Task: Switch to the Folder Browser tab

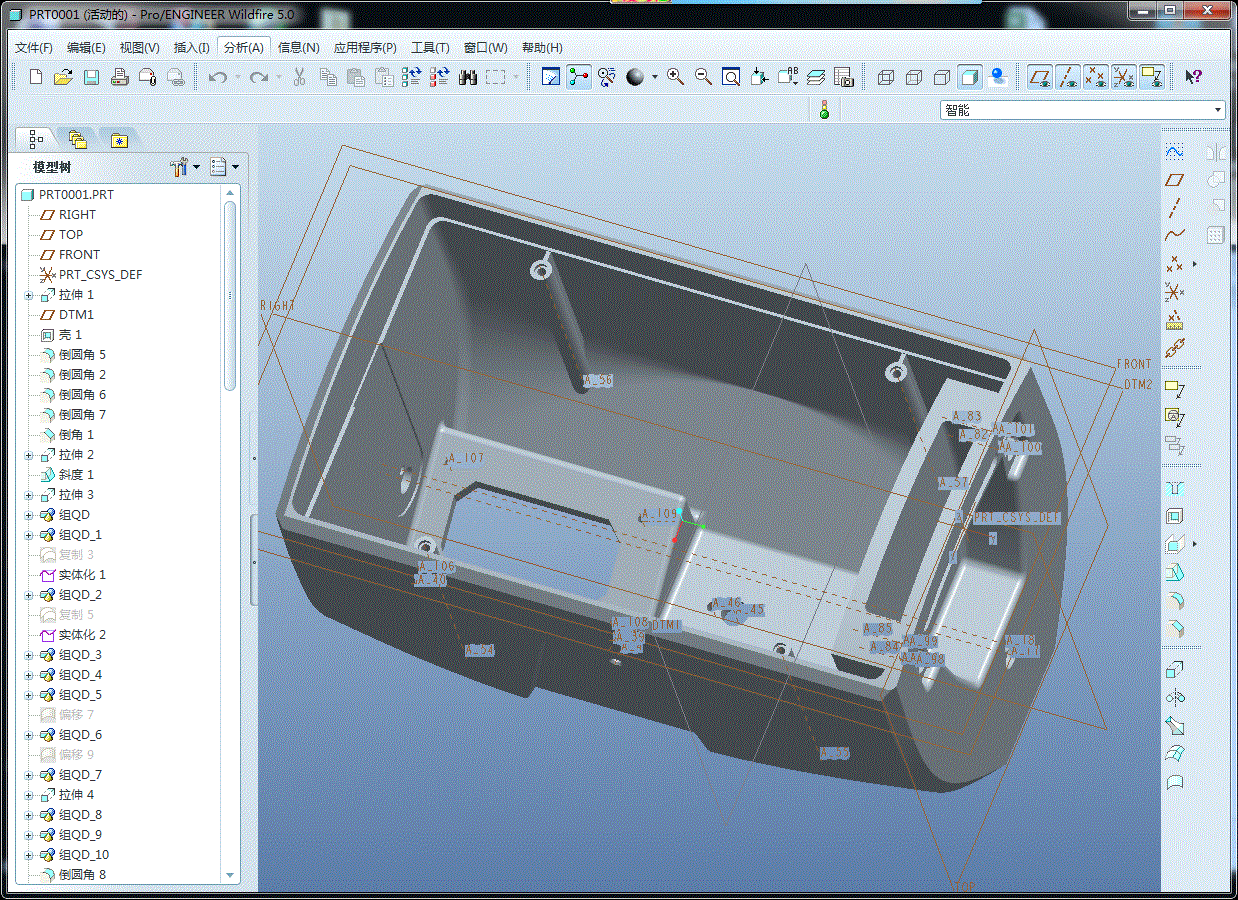Action: pos(77,140)
